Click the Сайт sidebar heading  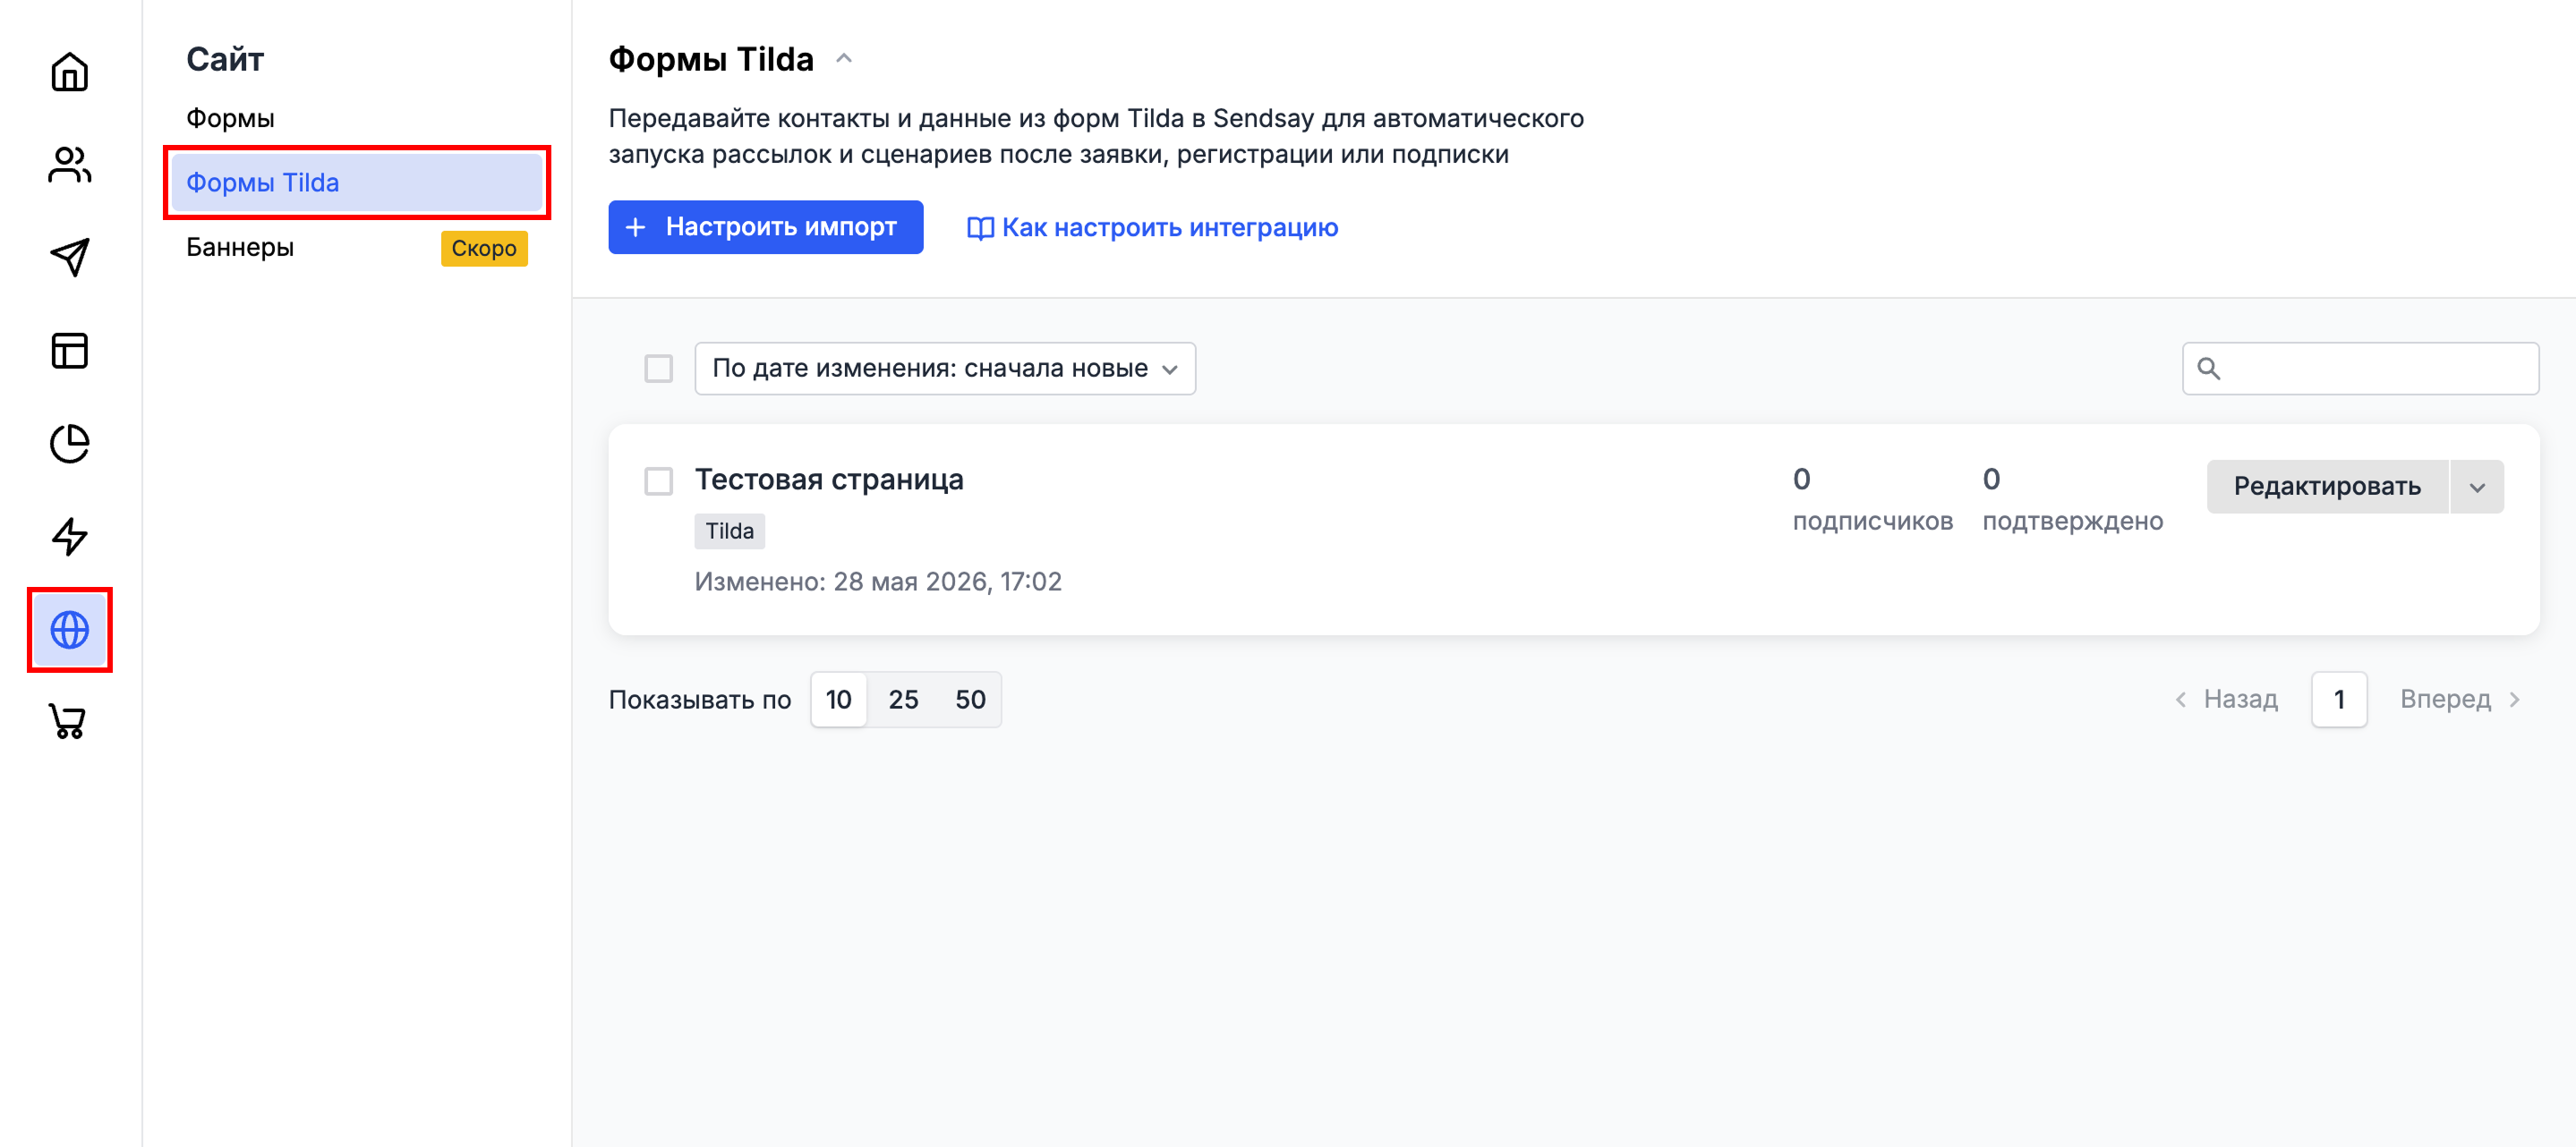(x=225, y=59)
